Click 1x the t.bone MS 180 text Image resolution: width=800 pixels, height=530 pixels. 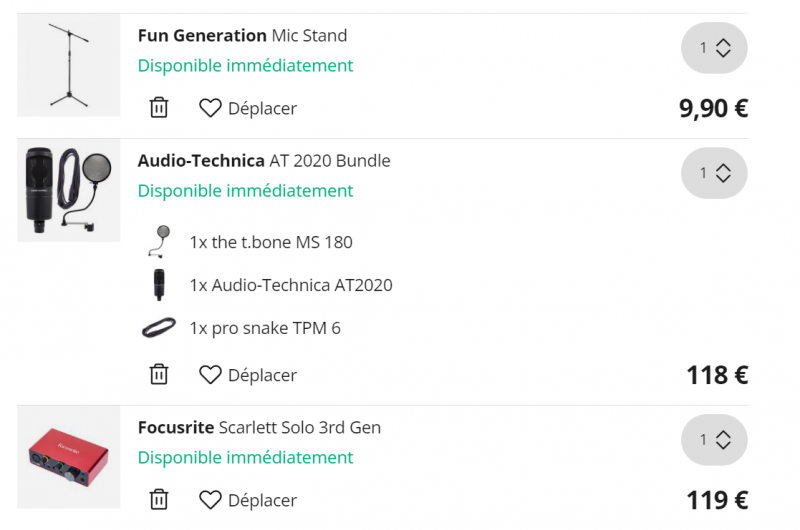click(270, 242)
